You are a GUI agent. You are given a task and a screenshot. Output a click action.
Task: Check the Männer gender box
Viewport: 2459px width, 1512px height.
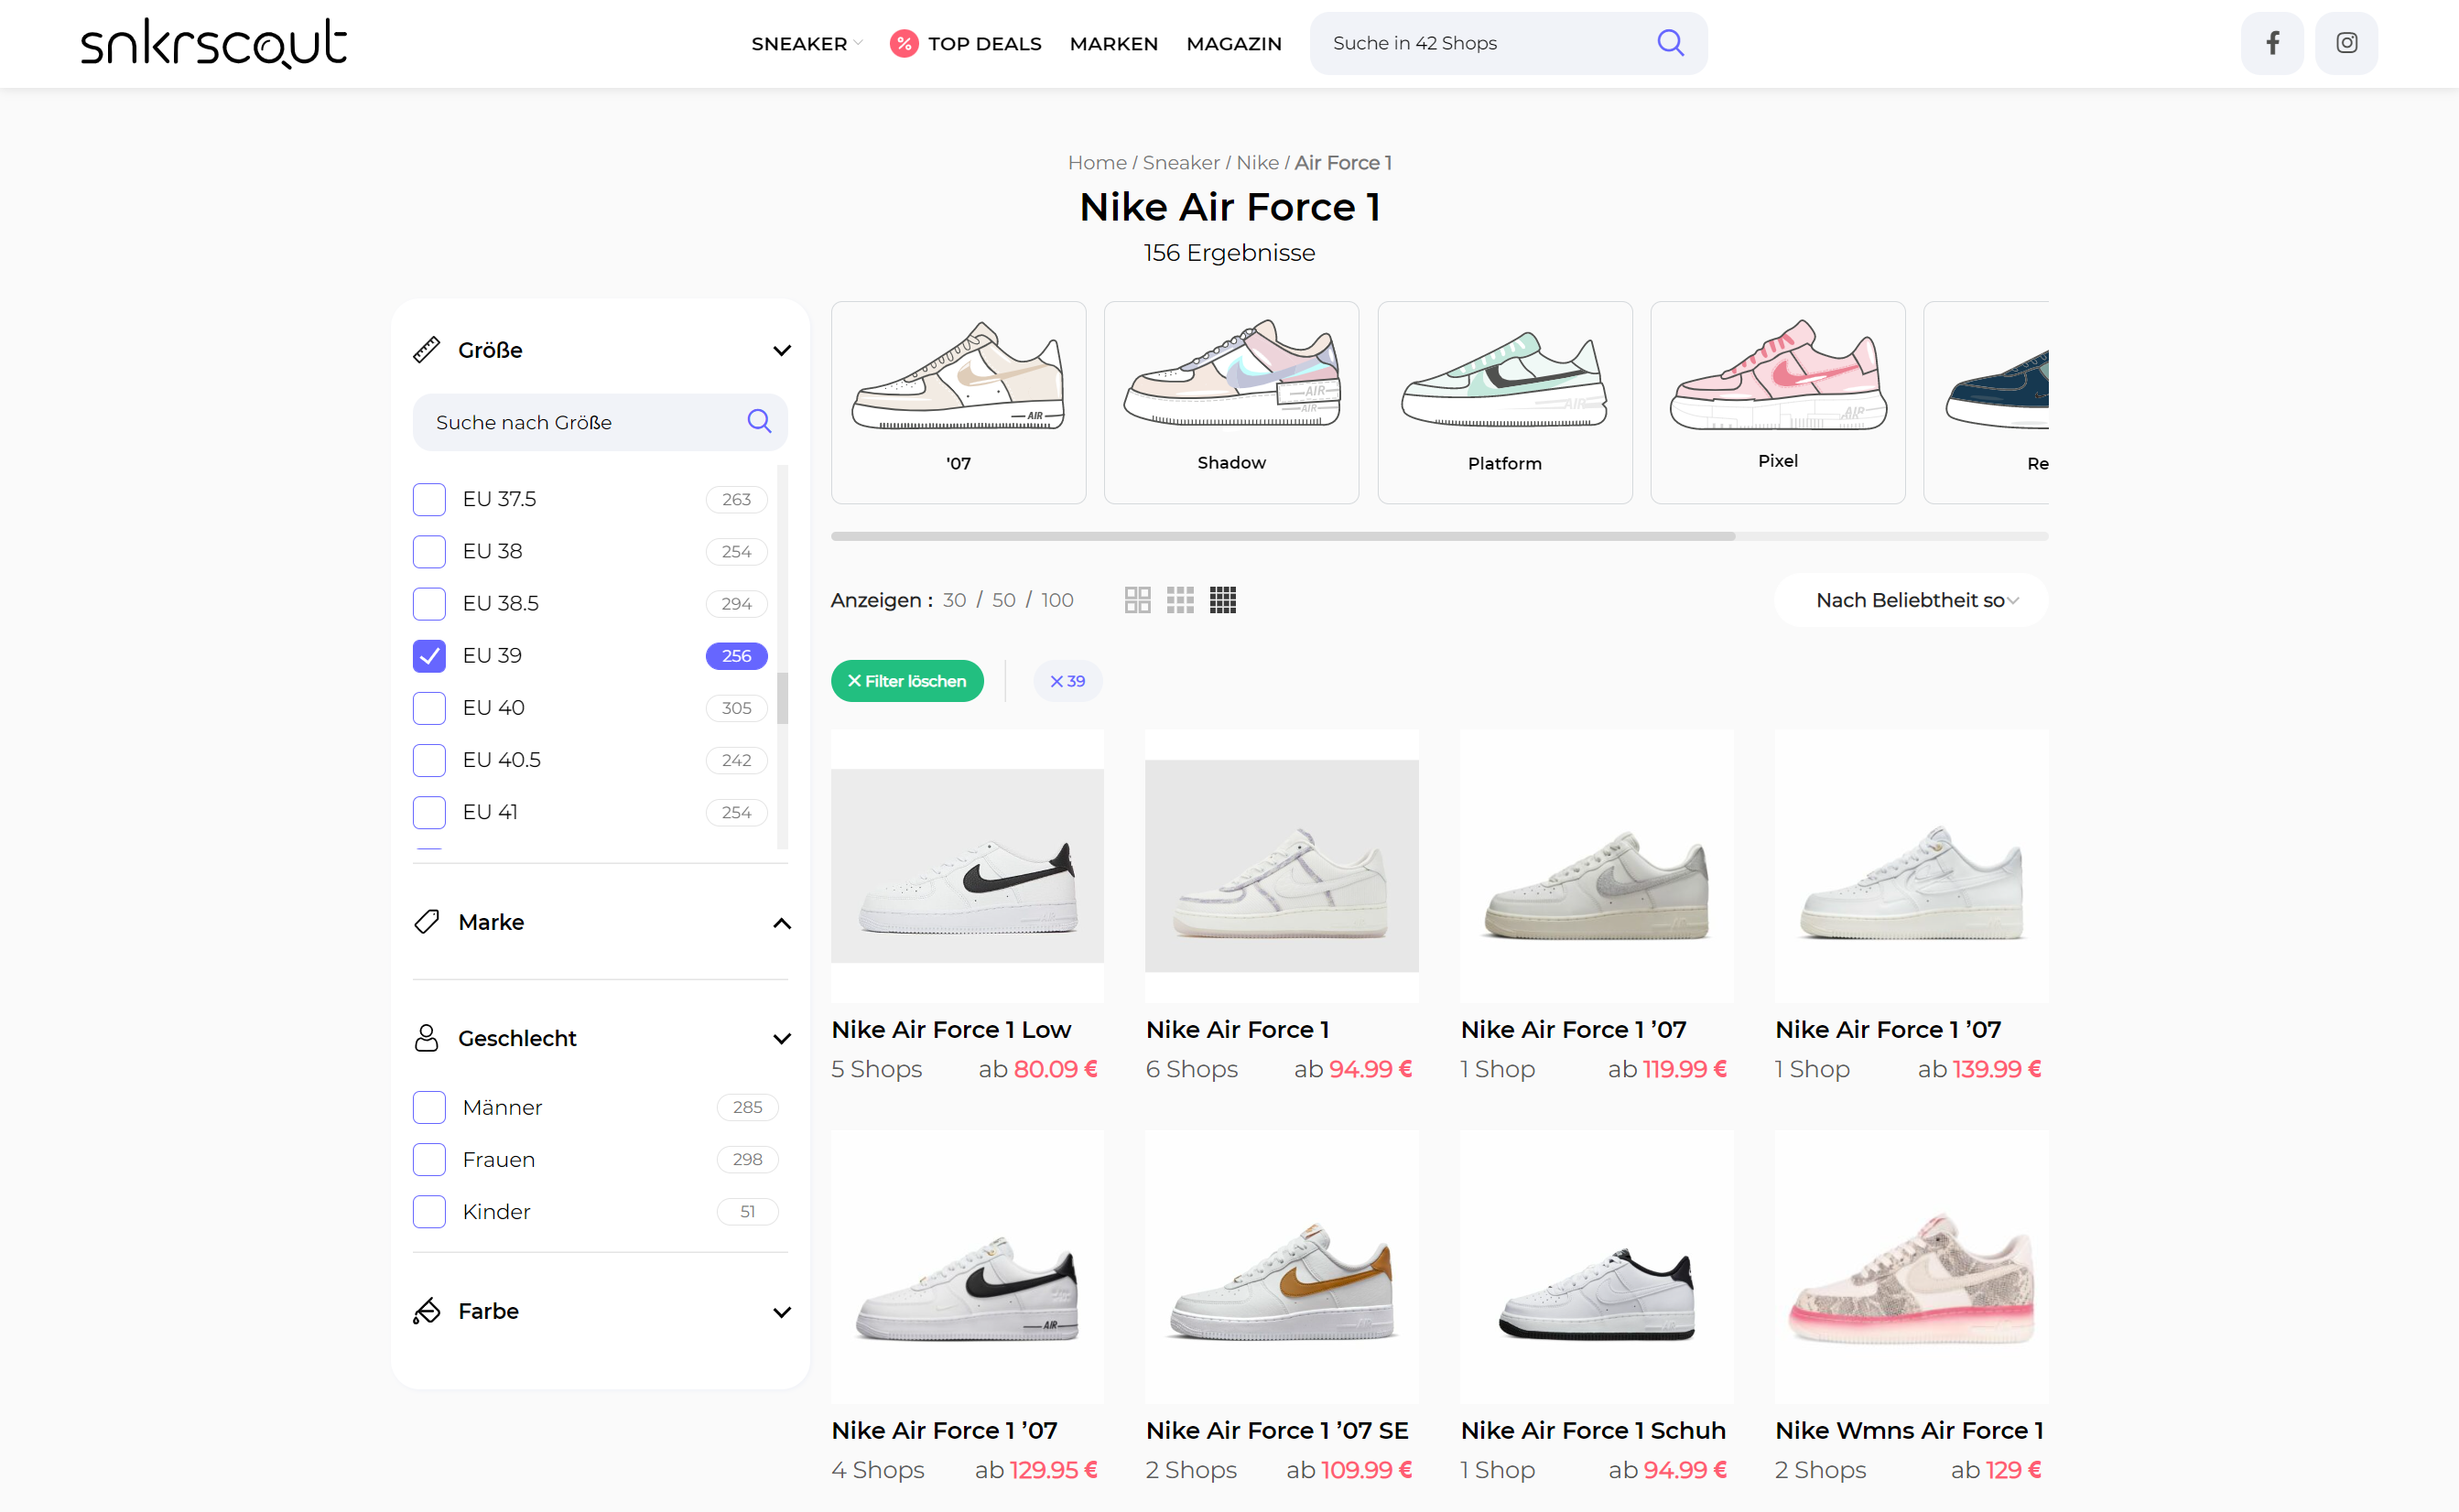[x=429, y=1107]
